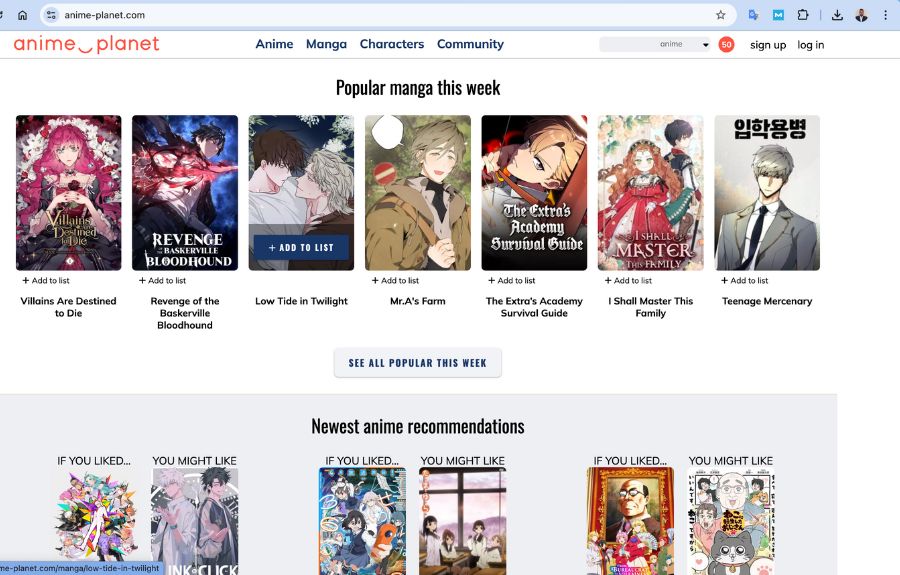Add Teenage Mercenary to list
Viewport: 900px width, 575px height.
745,281
